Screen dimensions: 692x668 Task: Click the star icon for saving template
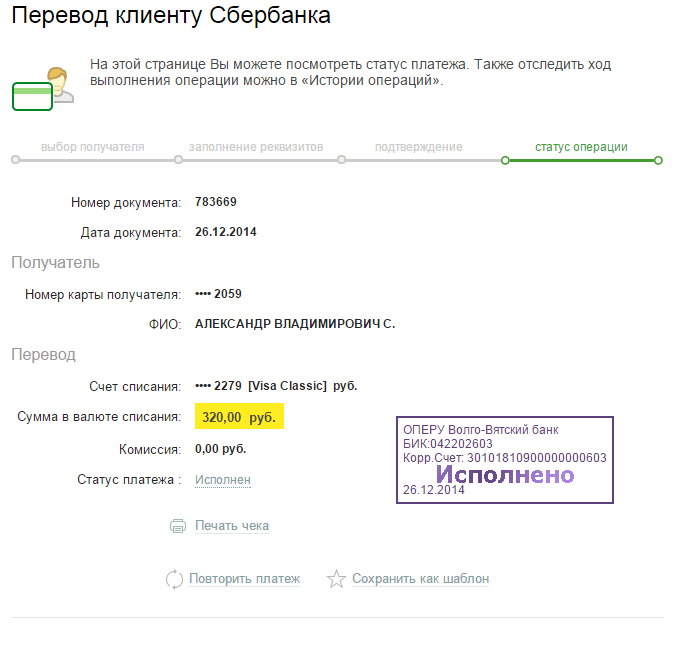coord(336,579)
